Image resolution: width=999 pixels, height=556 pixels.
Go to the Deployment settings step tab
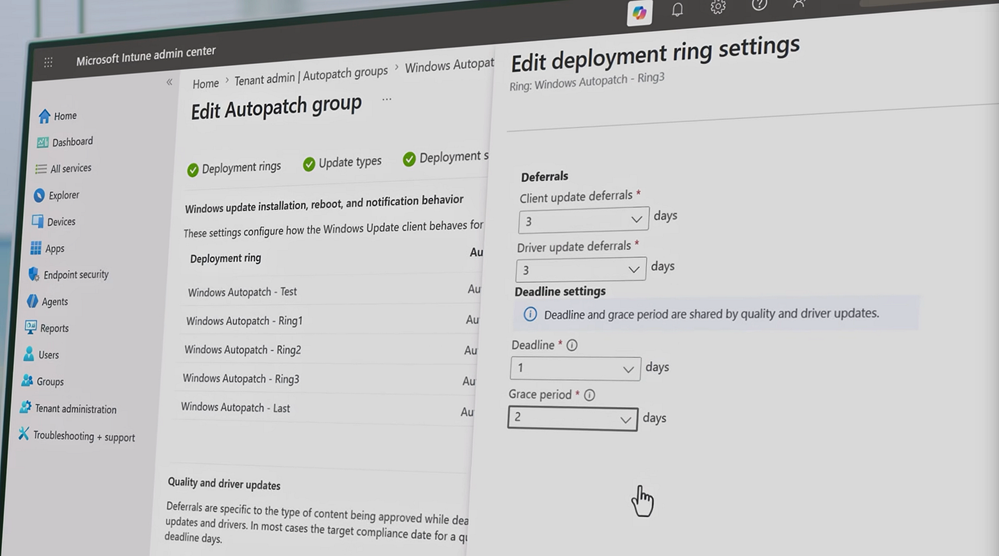pyautogui.click(x=446, y=157)
